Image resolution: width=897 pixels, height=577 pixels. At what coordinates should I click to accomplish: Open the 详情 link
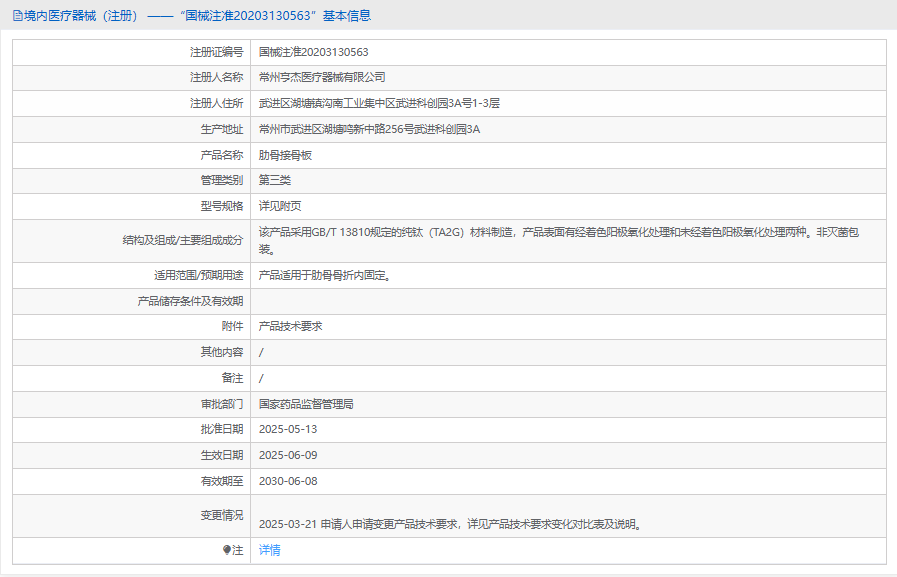coord(269,550)
